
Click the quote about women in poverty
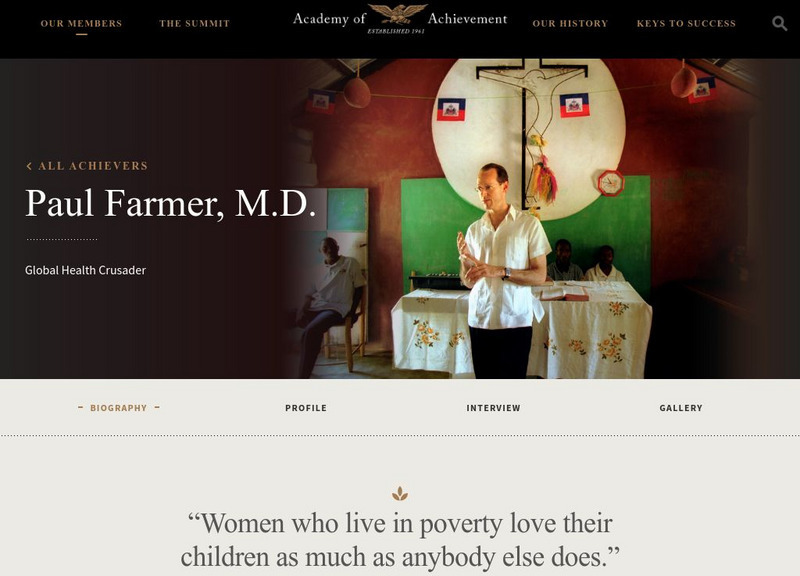coord(400,540)
